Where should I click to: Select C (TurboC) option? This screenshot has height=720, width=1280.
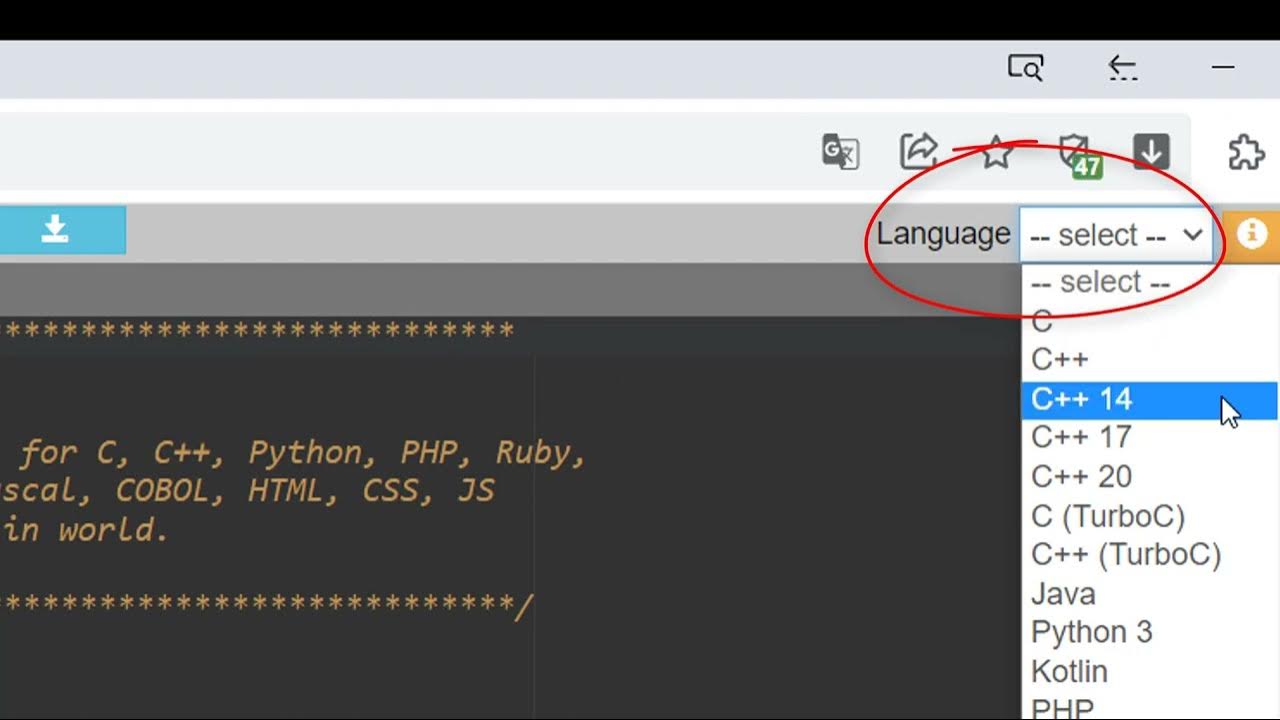pos(1108,516)
